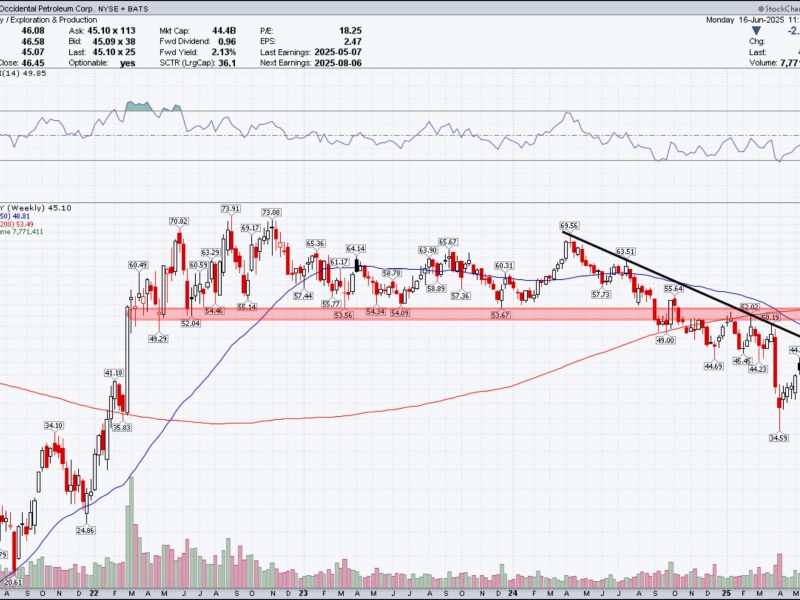Click the 35.83 price label
The image size is (800, 600).
click(x=121, y=428)
